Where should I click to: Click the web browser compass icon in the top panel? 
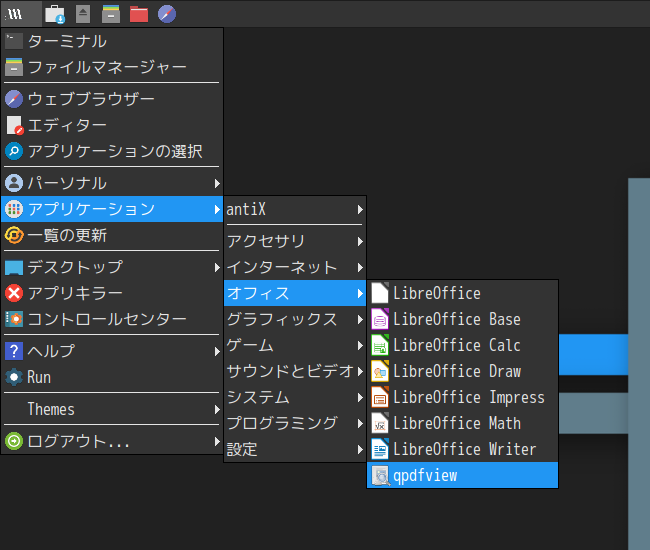167,14
